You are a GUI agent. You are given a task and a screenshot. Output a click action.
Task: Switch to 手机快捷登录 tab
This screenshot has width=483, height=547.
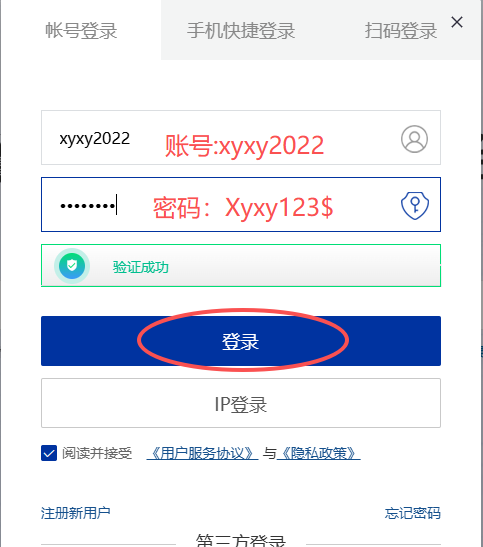point(241,30)
